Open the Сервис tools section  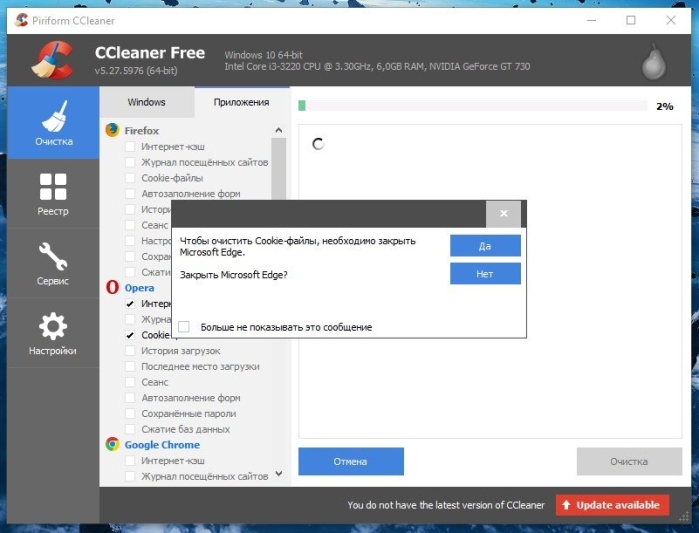pyautogui.click(x=53, y=263)
